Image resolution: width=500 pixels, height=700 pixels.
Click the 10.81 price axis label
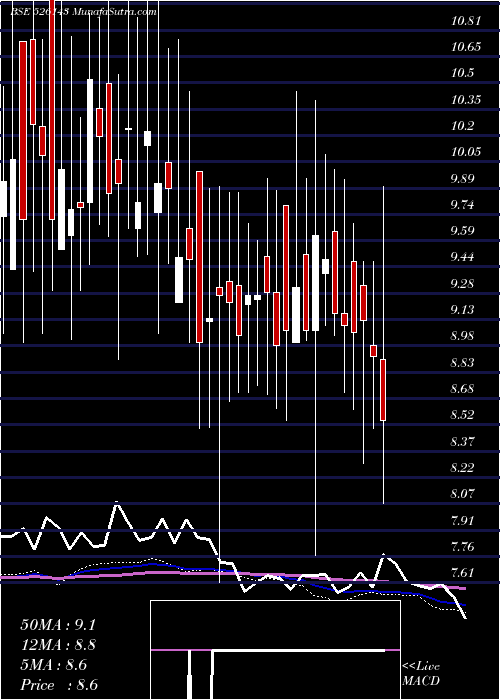tap(466, 21)
